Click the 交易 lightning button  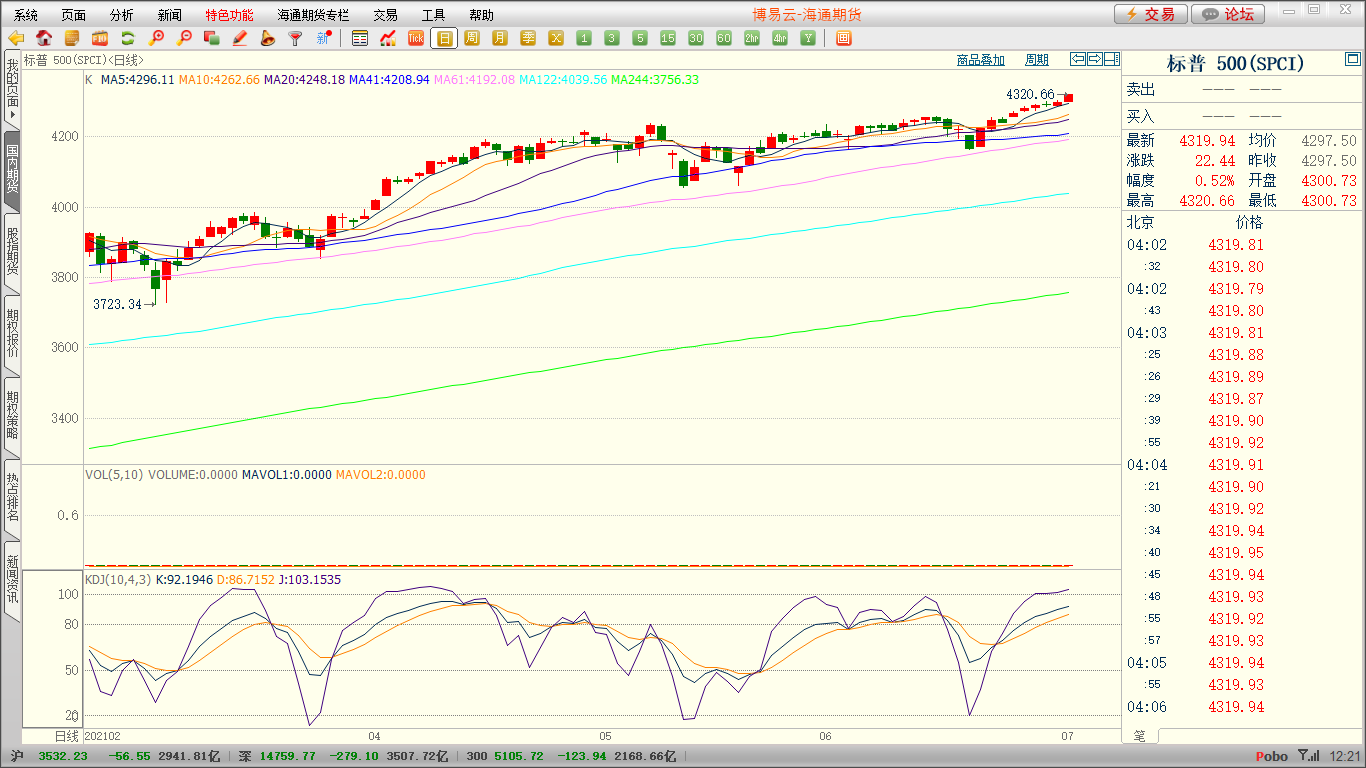point(1151,14)
